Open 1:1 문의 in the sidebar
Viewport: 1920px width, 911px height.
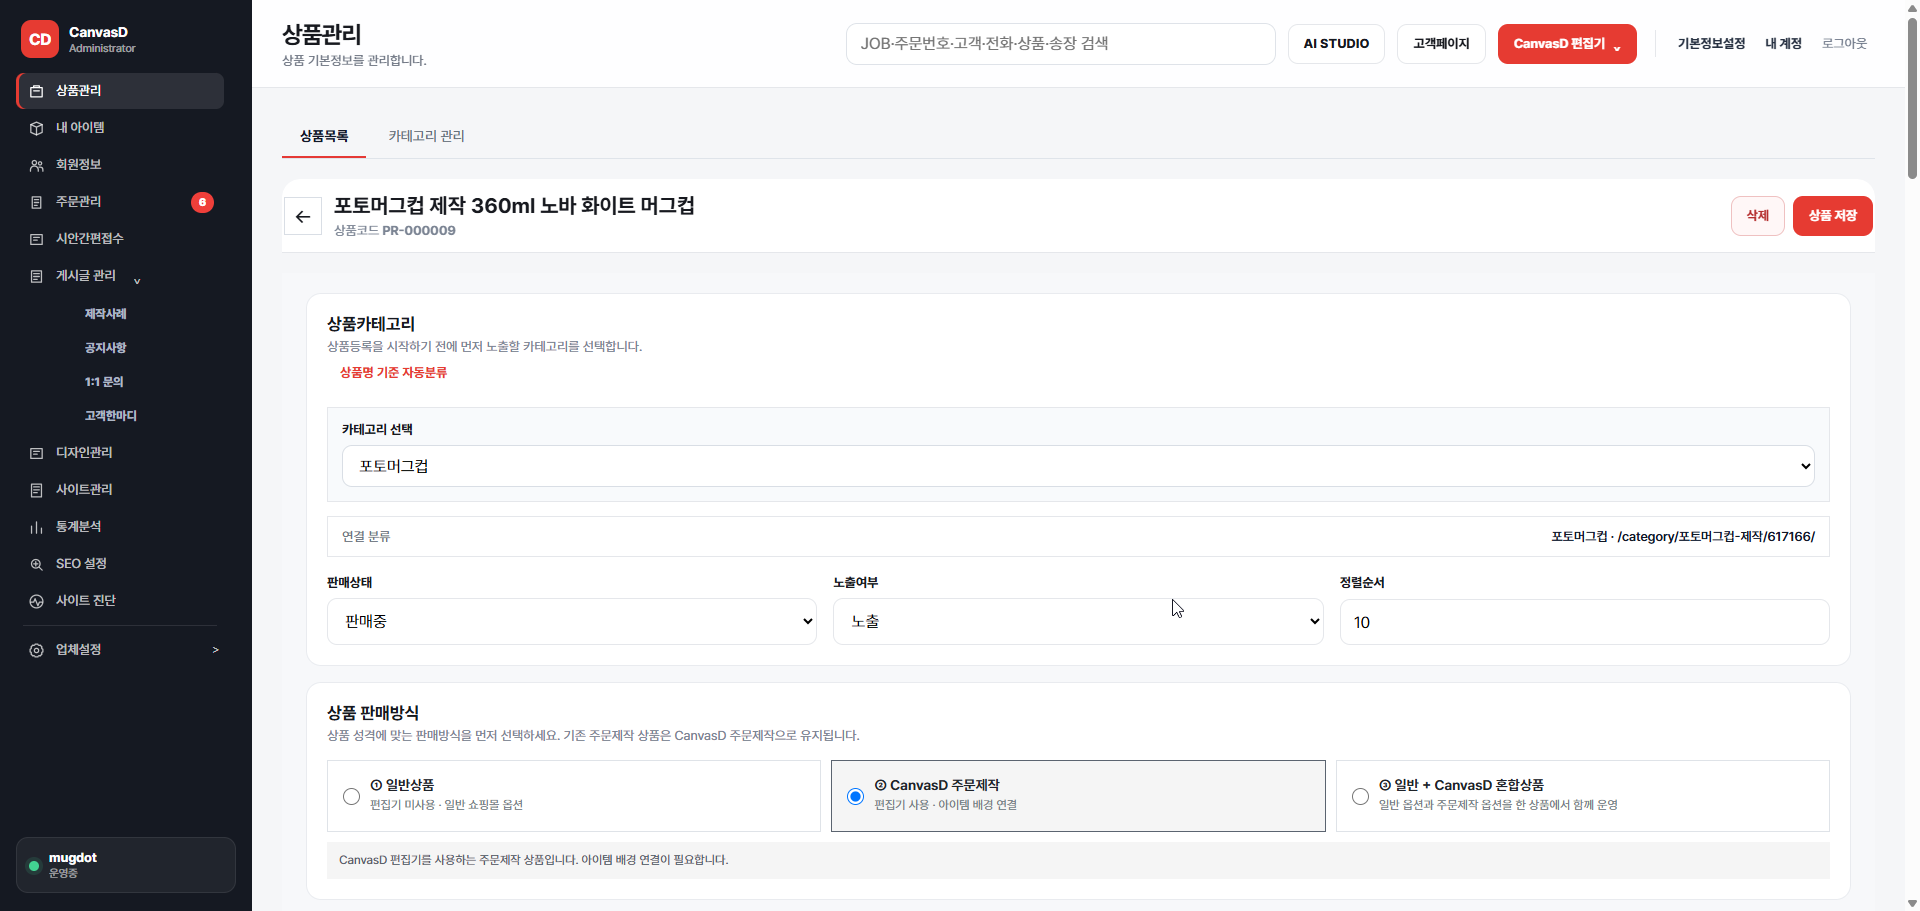pyautogui.click(x=104, y=382)
